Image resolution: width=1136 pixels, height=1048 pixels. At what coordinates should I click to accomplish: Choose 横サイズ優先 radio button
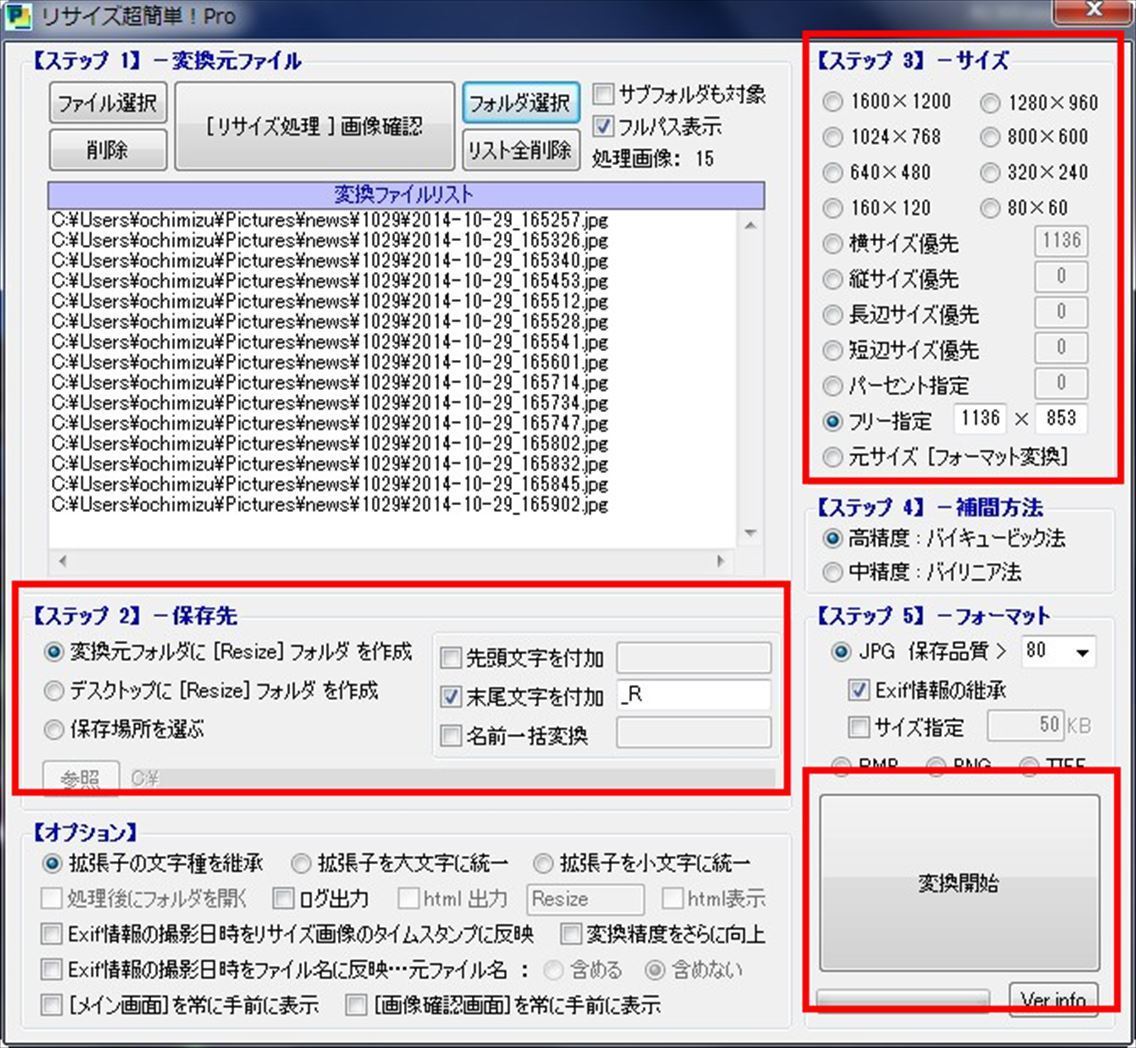point(833,244)
